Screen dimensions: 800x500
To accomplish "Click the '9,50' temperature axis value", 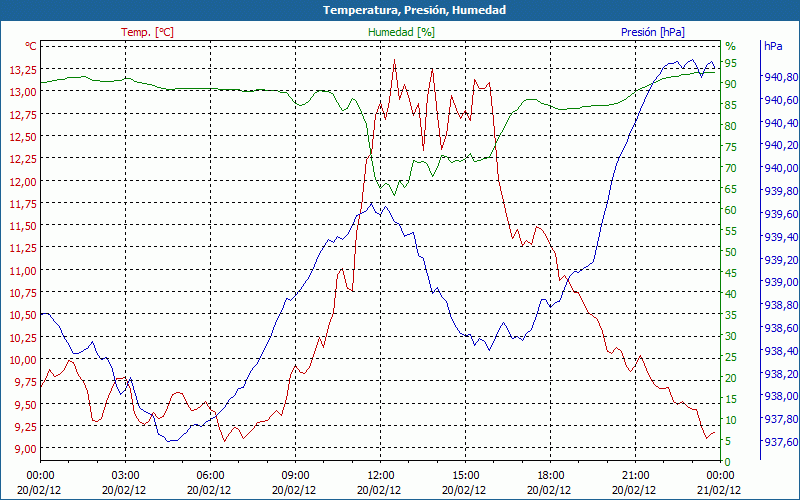I will point(26,405).
